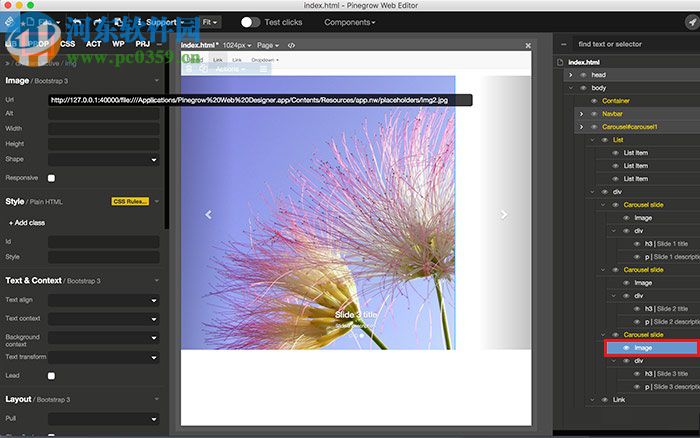Switch to the WP tab
Viewport: 700px width, 438px height.
click(118, 44)
